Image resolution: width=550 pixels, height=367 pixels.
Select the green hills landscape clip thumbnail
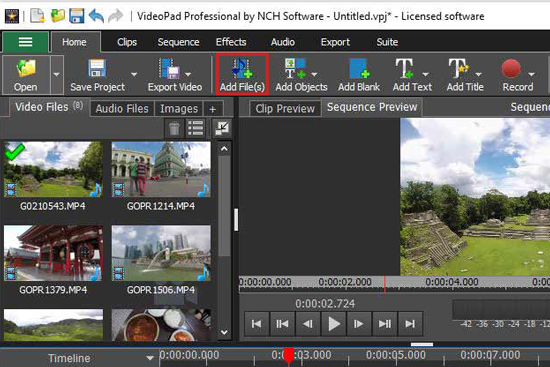coord(53,325)
